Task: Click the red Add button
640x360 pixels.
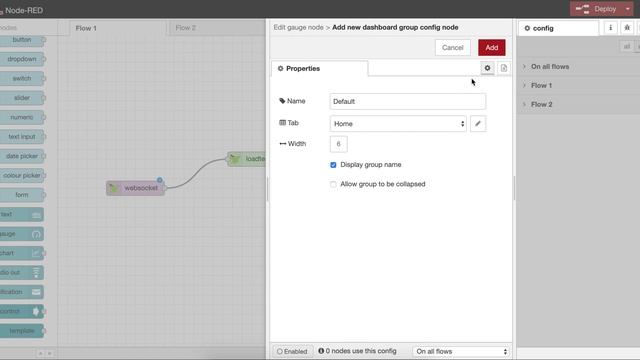Action: click(x=491, y=47)
